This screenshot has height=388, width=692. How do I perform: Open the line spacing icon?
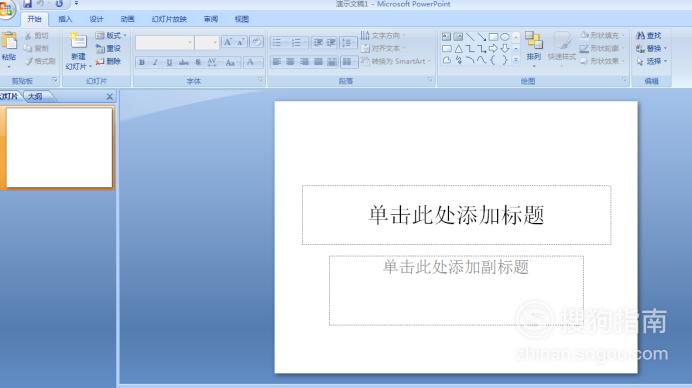pyautogui.click(x=347, y=42)
